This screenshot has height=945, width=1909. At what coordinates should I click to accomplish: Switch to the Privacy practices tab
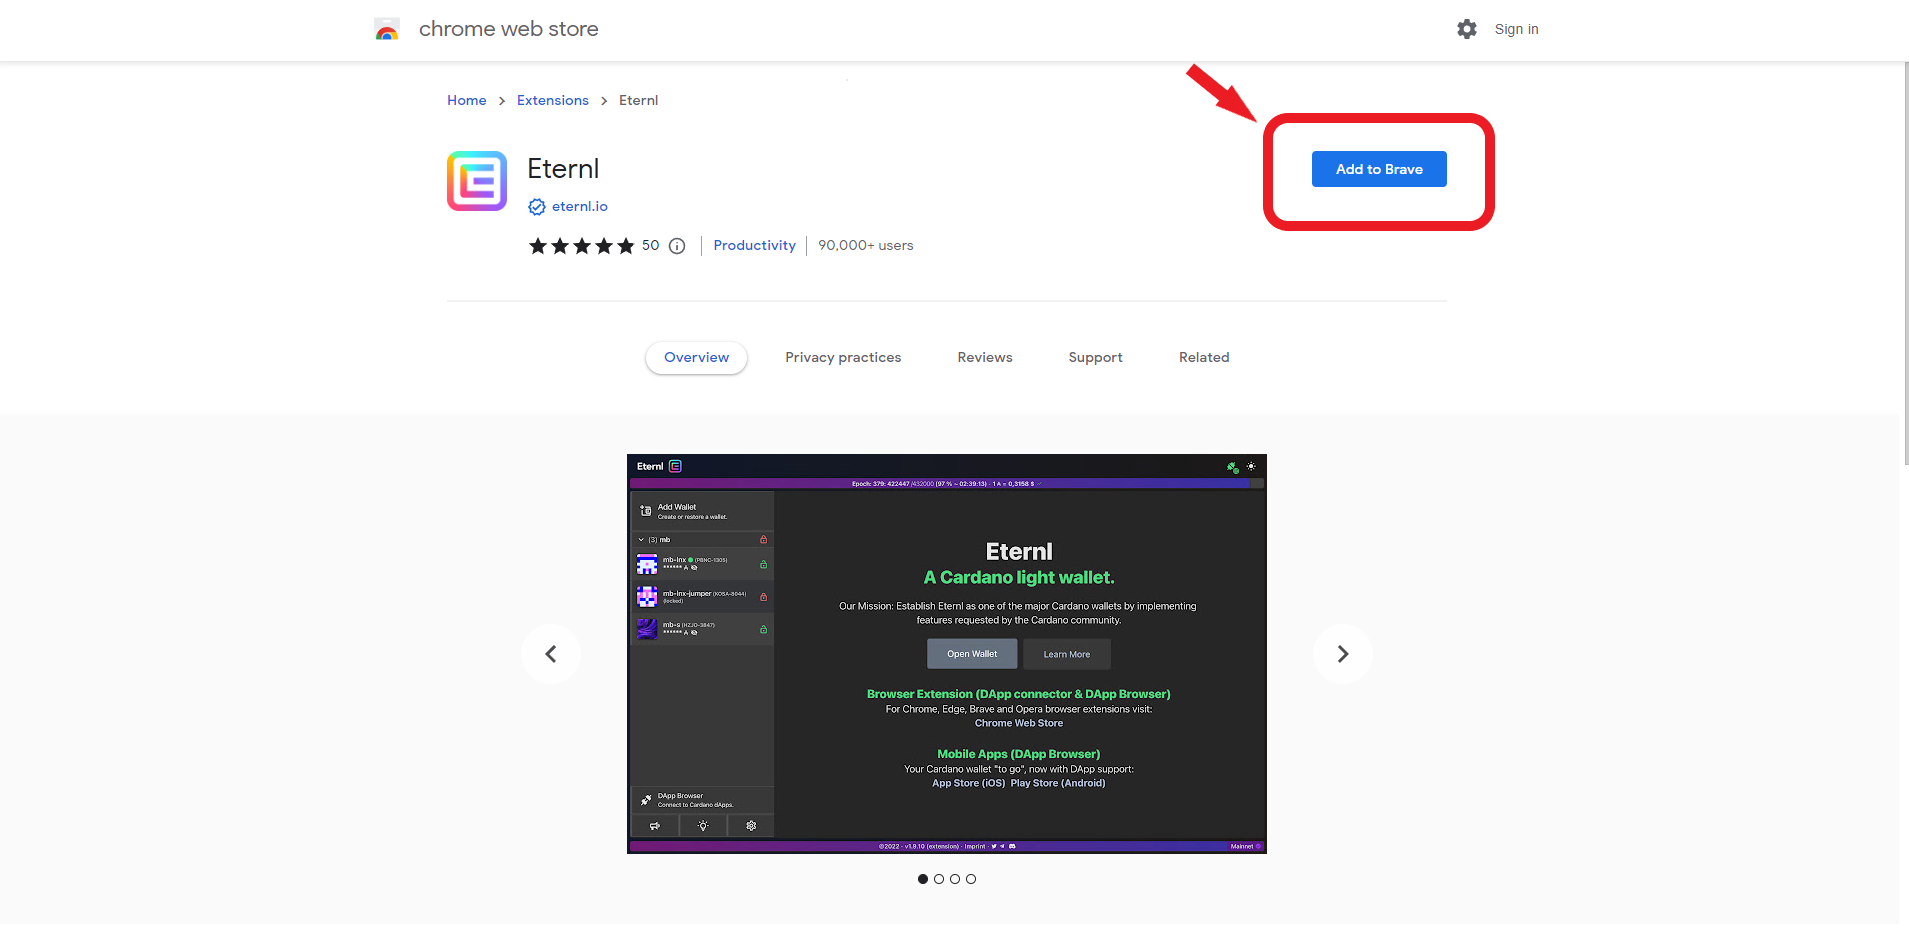(x=843, y=357)
